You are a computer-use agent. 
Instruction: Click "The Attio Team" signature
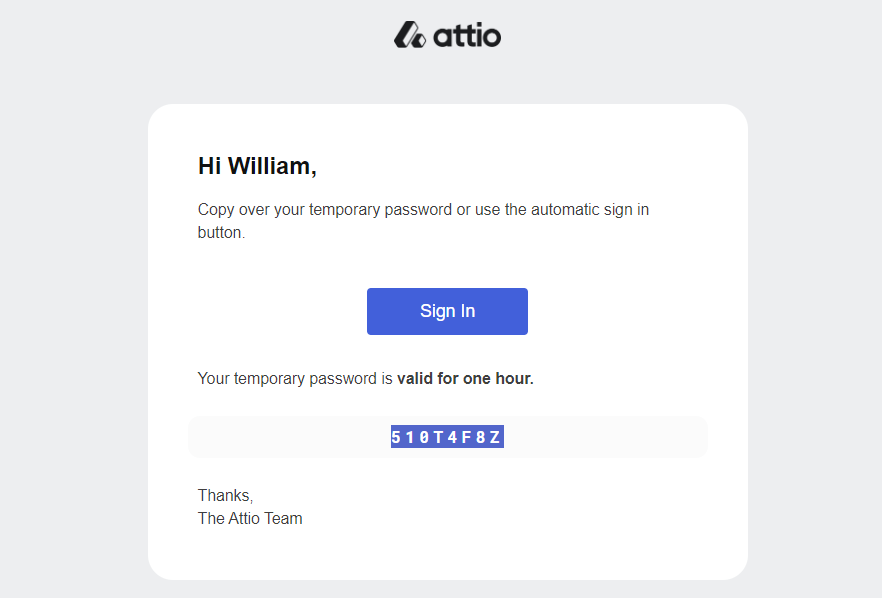click(x=250, y=518)
